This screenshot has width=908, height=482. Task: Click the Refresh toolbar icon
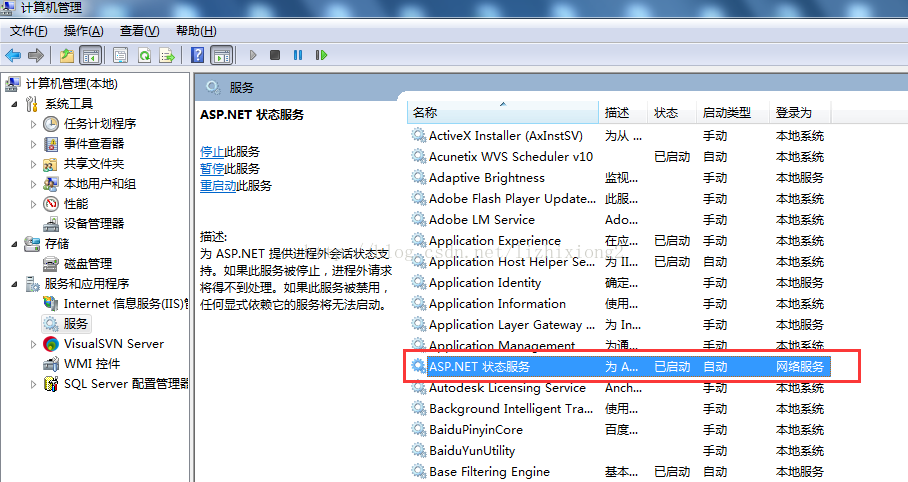144,55
